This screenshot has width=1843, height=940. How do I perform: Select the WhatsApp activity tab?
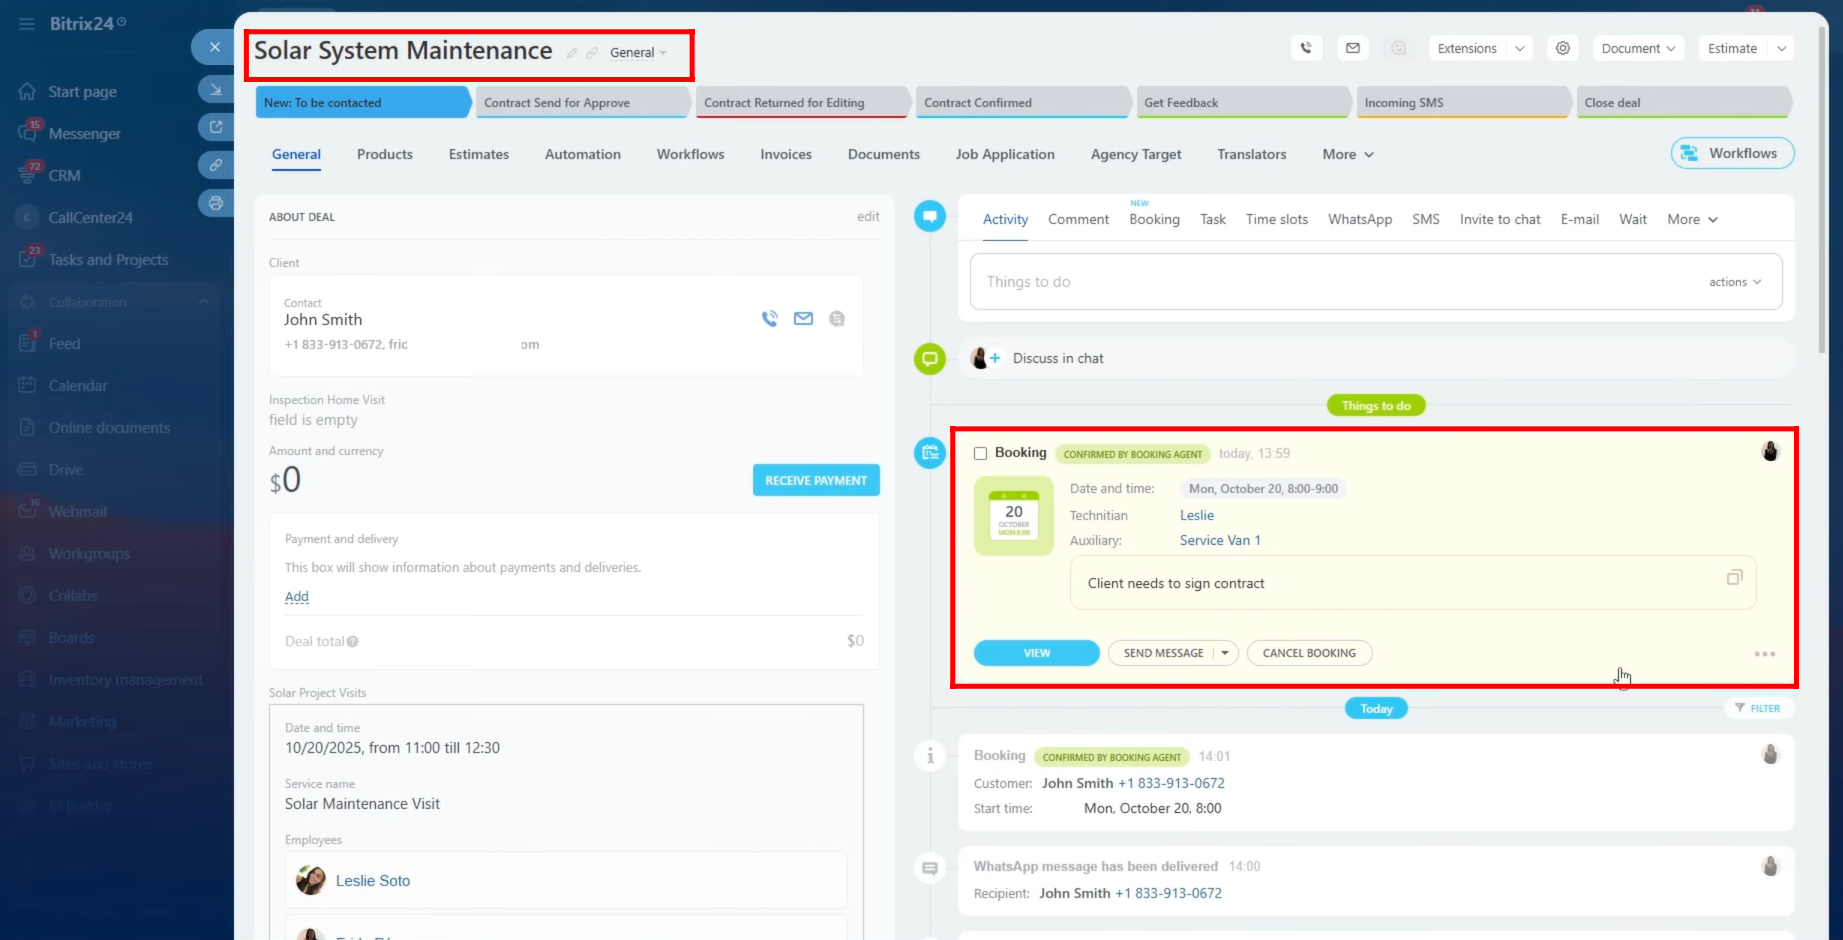(x=1359, y=219)
